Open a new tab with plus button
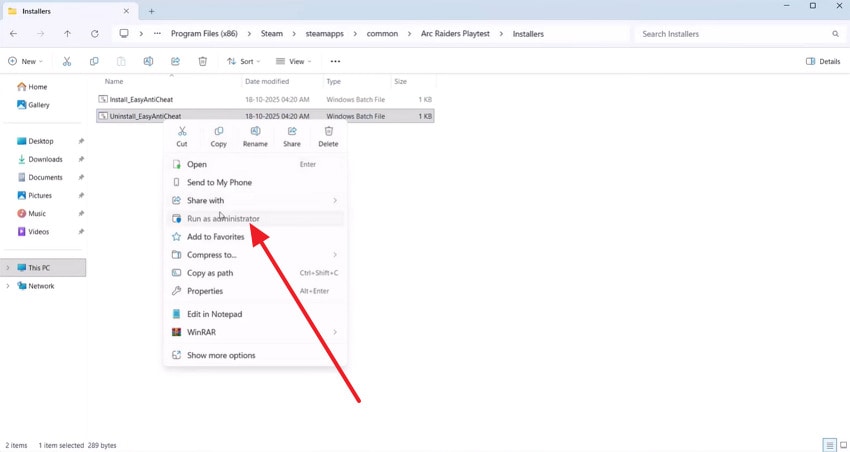The image size is (850, 452). pyautogui.click(x=151, y=11)
